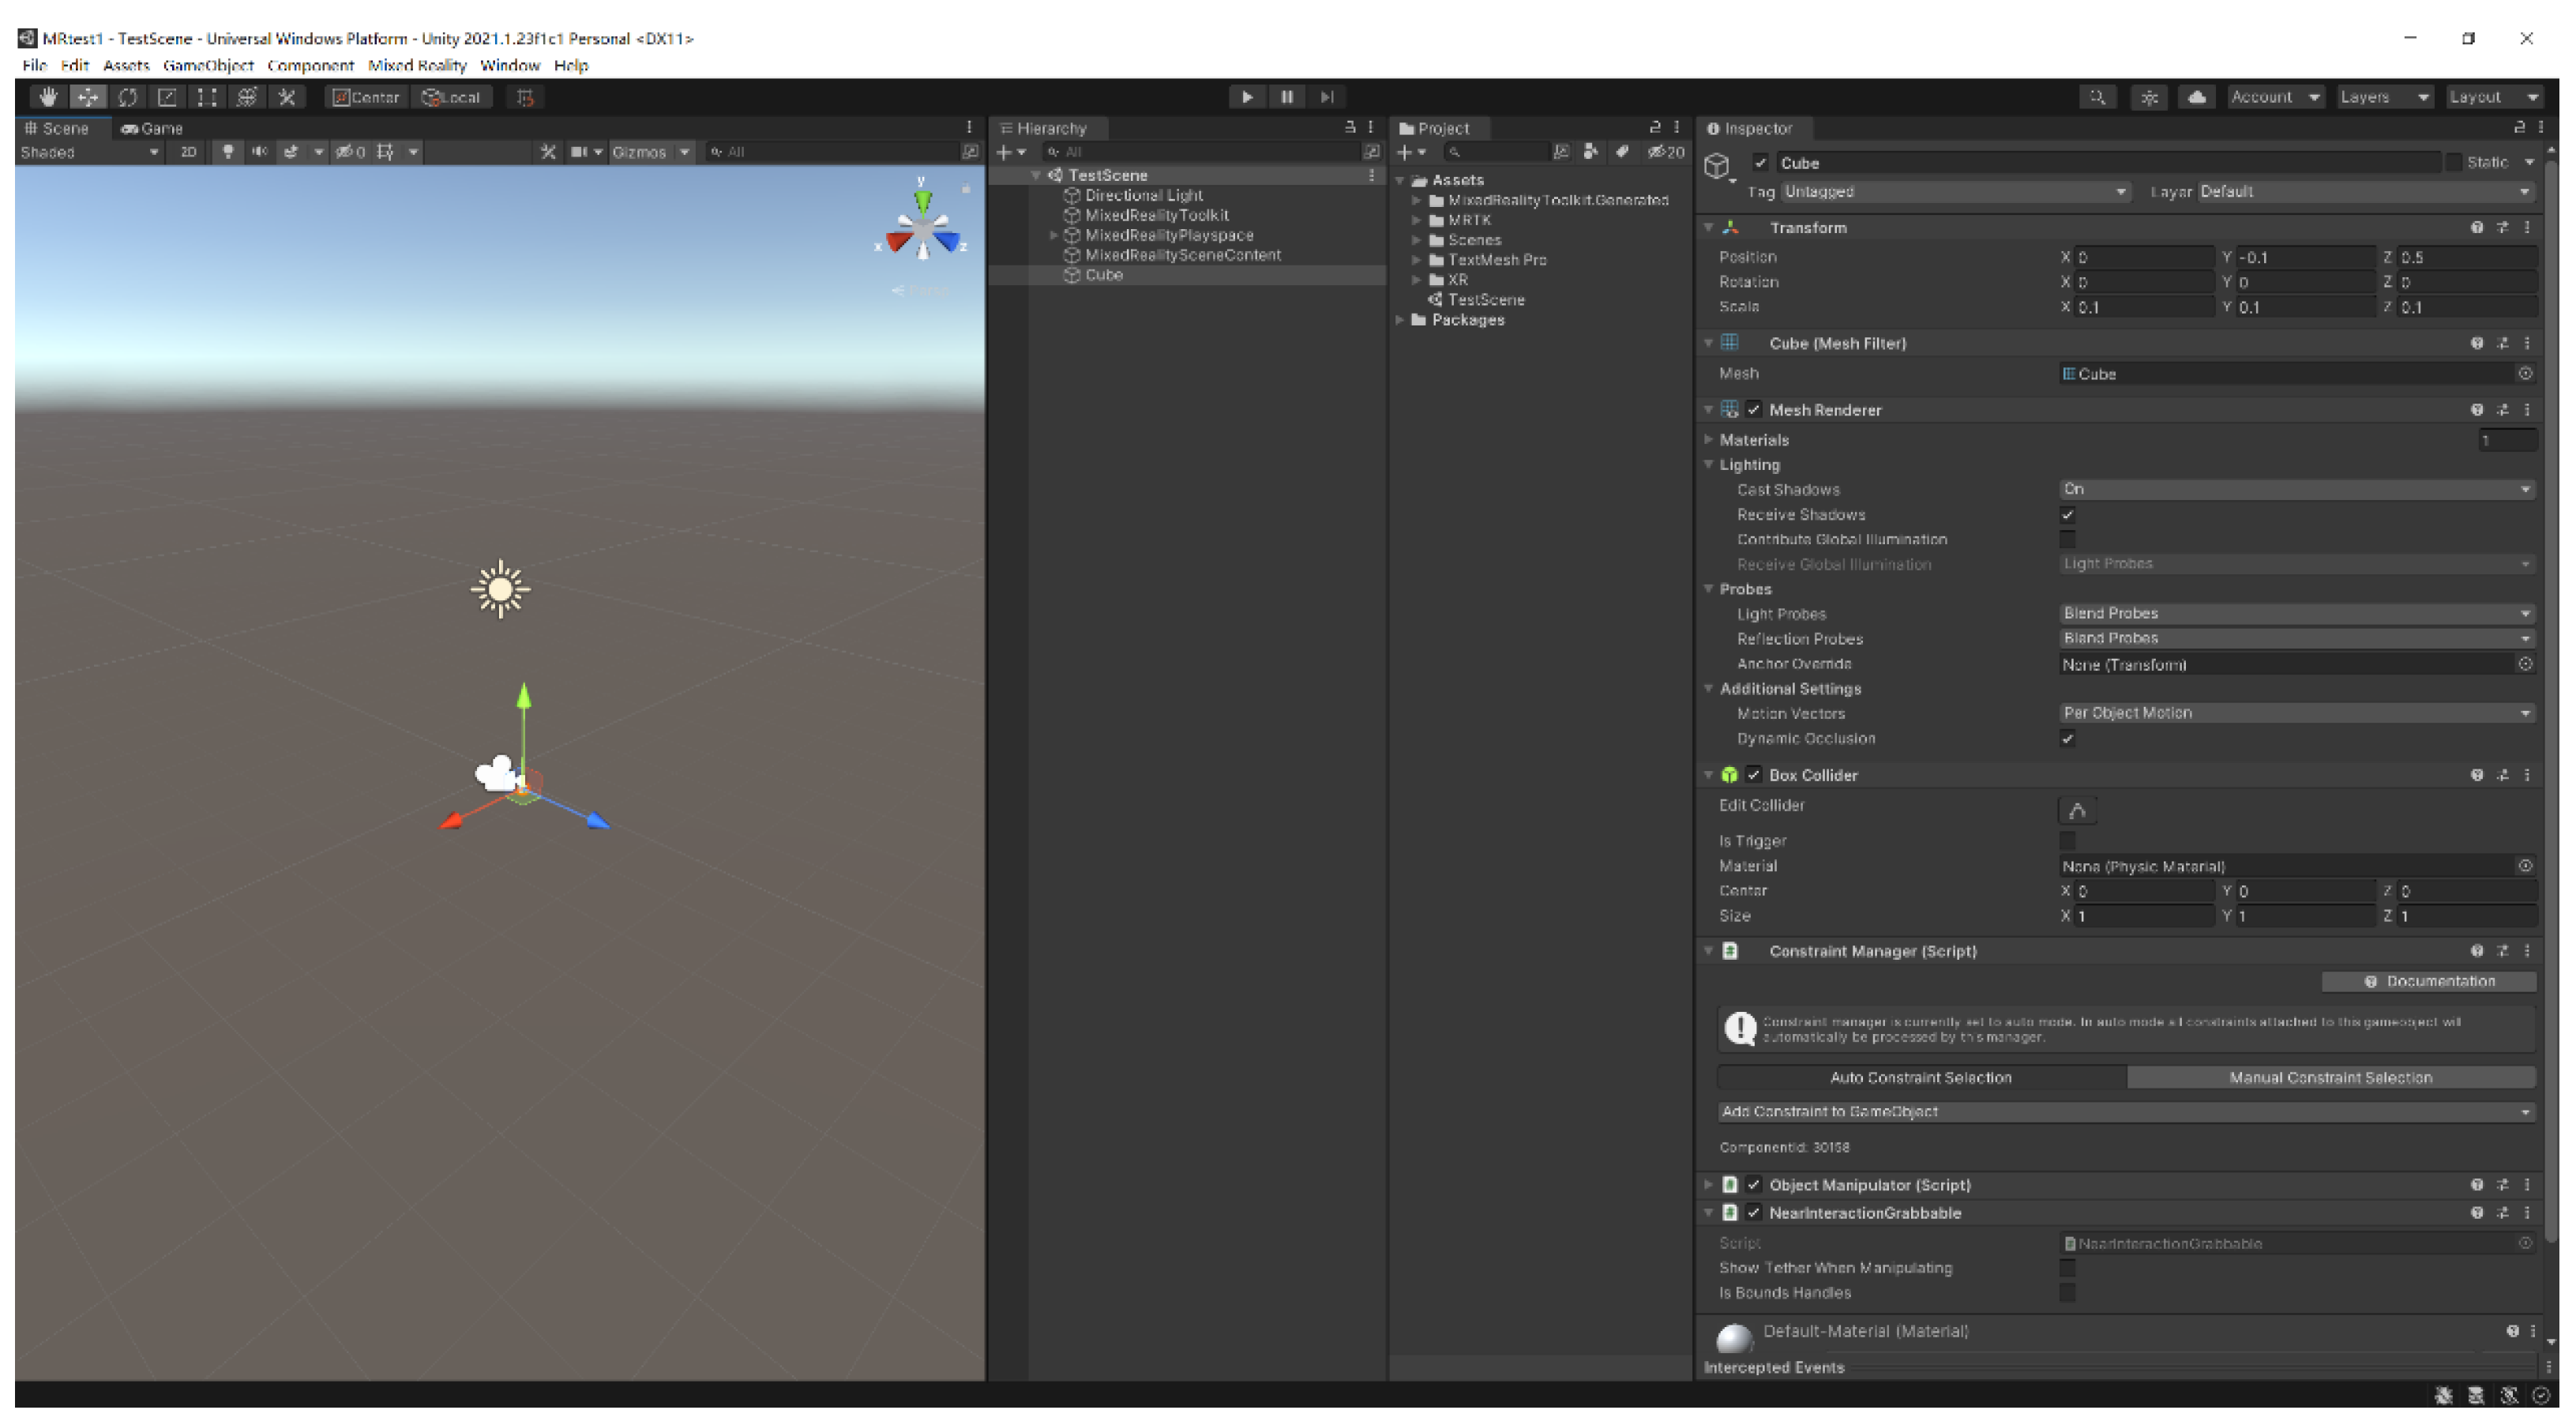
Task: Expand MixedRealityPlayspace in Hierarchy
Action: pyautogui.click(x=1053, y=236)
